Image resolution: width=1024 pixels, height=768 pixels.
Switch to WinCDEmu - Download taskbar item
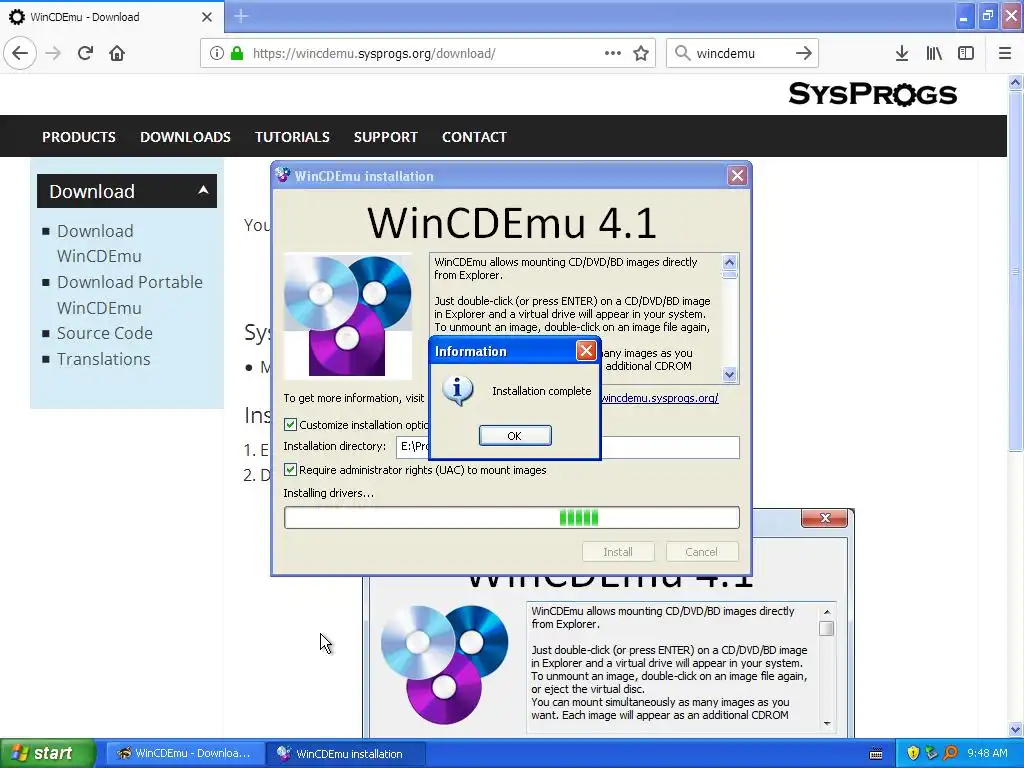click(x=184, y=753)
